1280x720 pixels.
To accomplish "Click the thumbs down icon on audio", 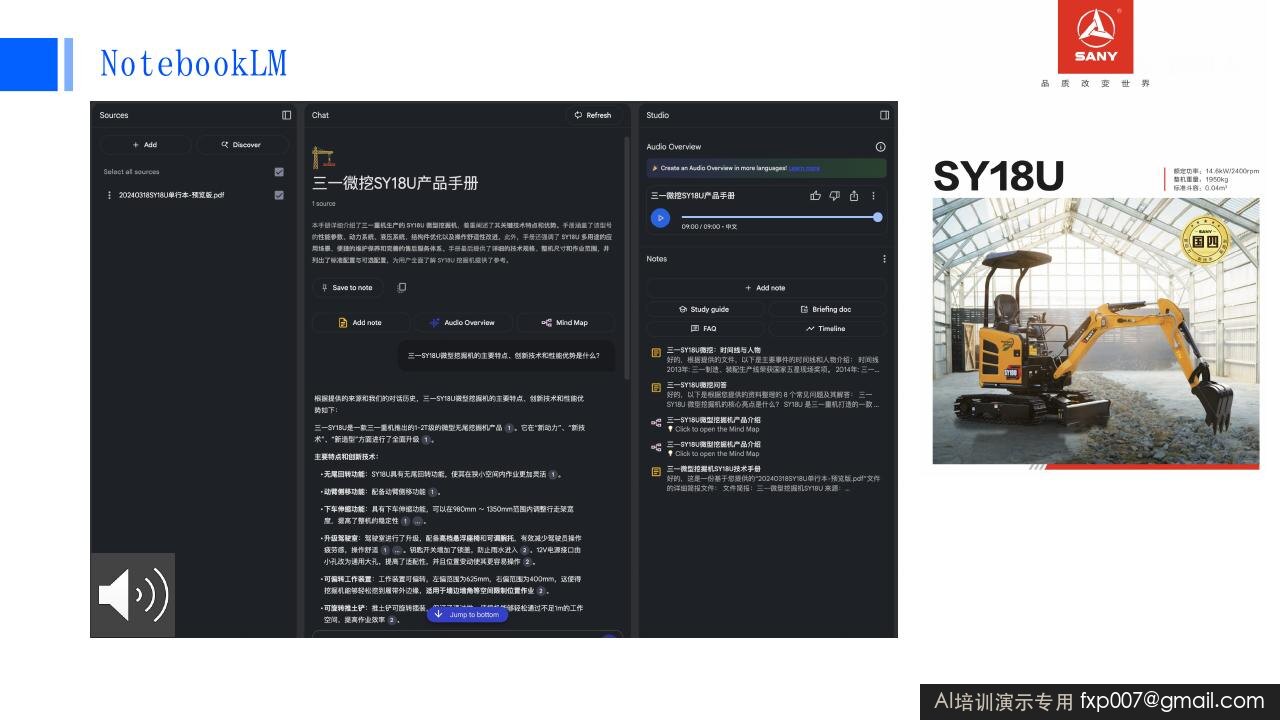I will point(834,196).
